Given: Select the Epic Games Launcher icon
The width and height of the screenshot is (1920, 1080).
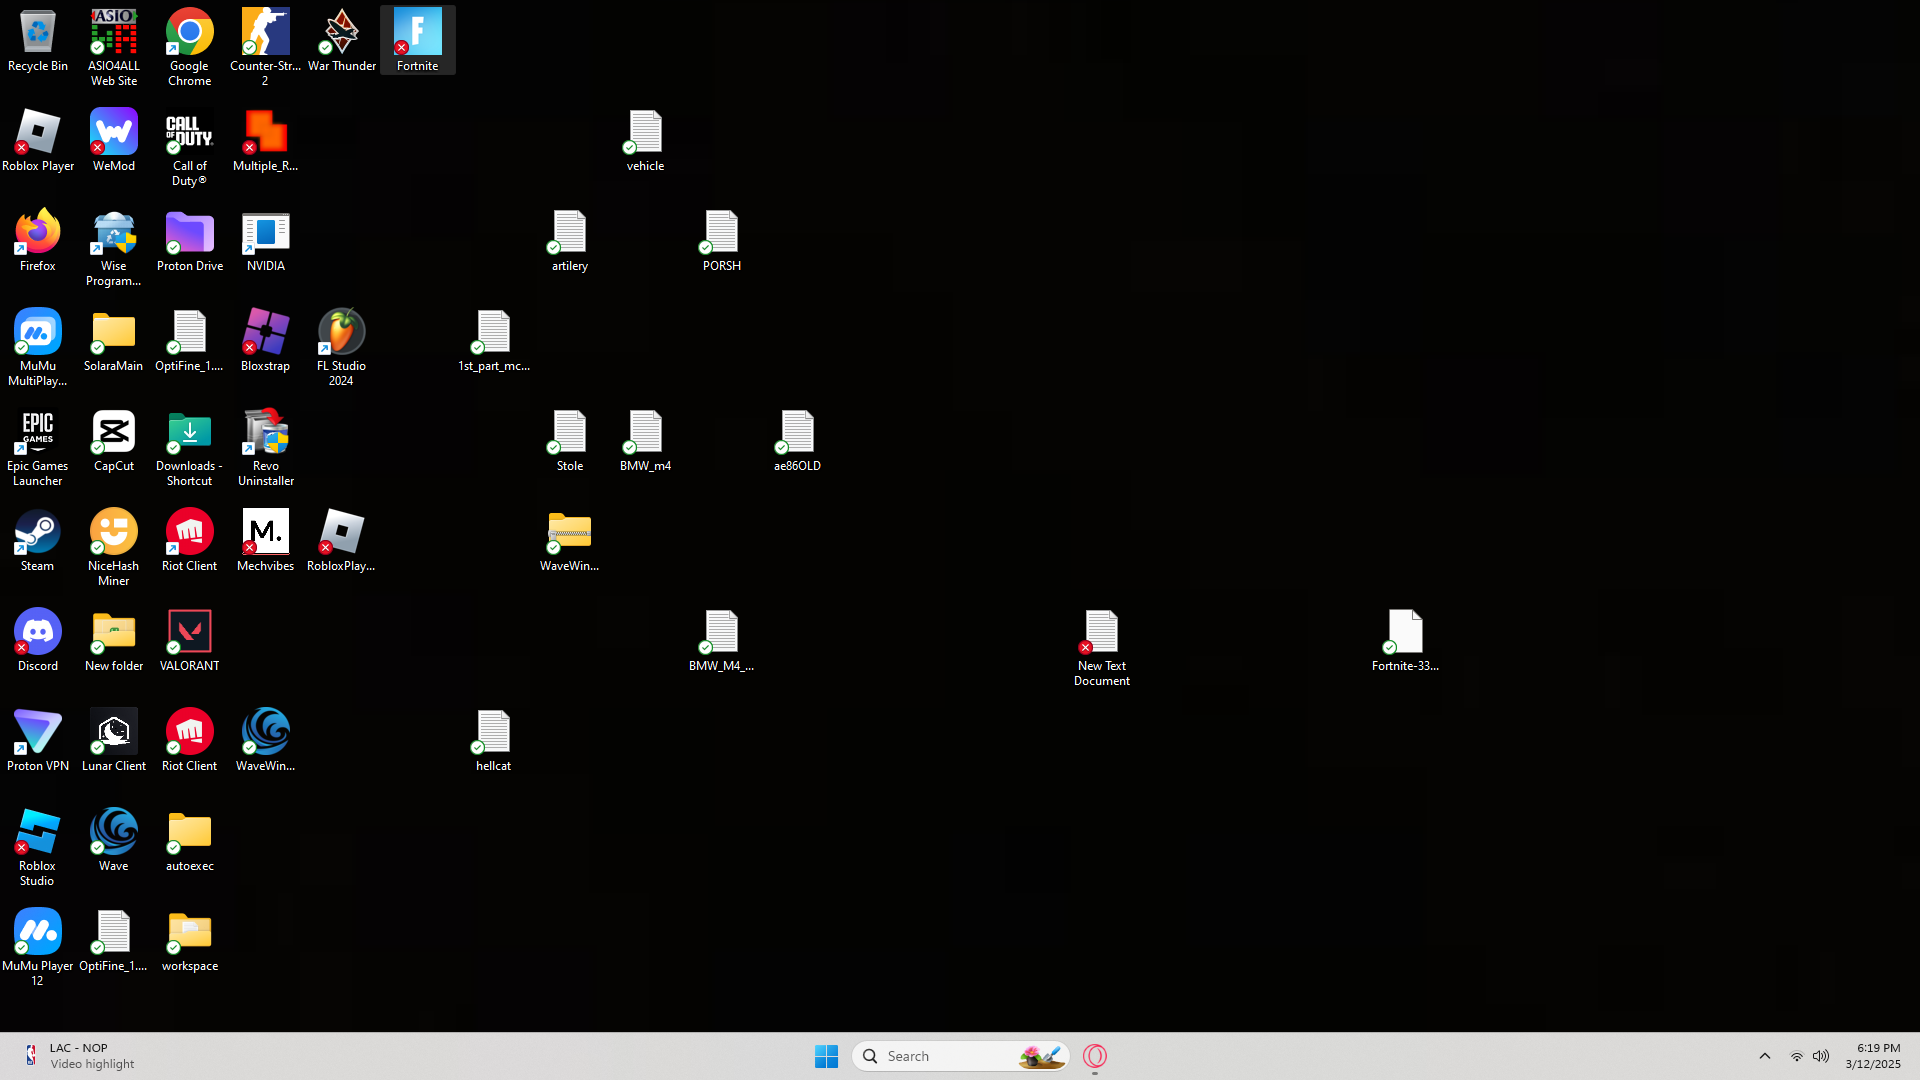Looking at the screenshot, I should 38,447.
